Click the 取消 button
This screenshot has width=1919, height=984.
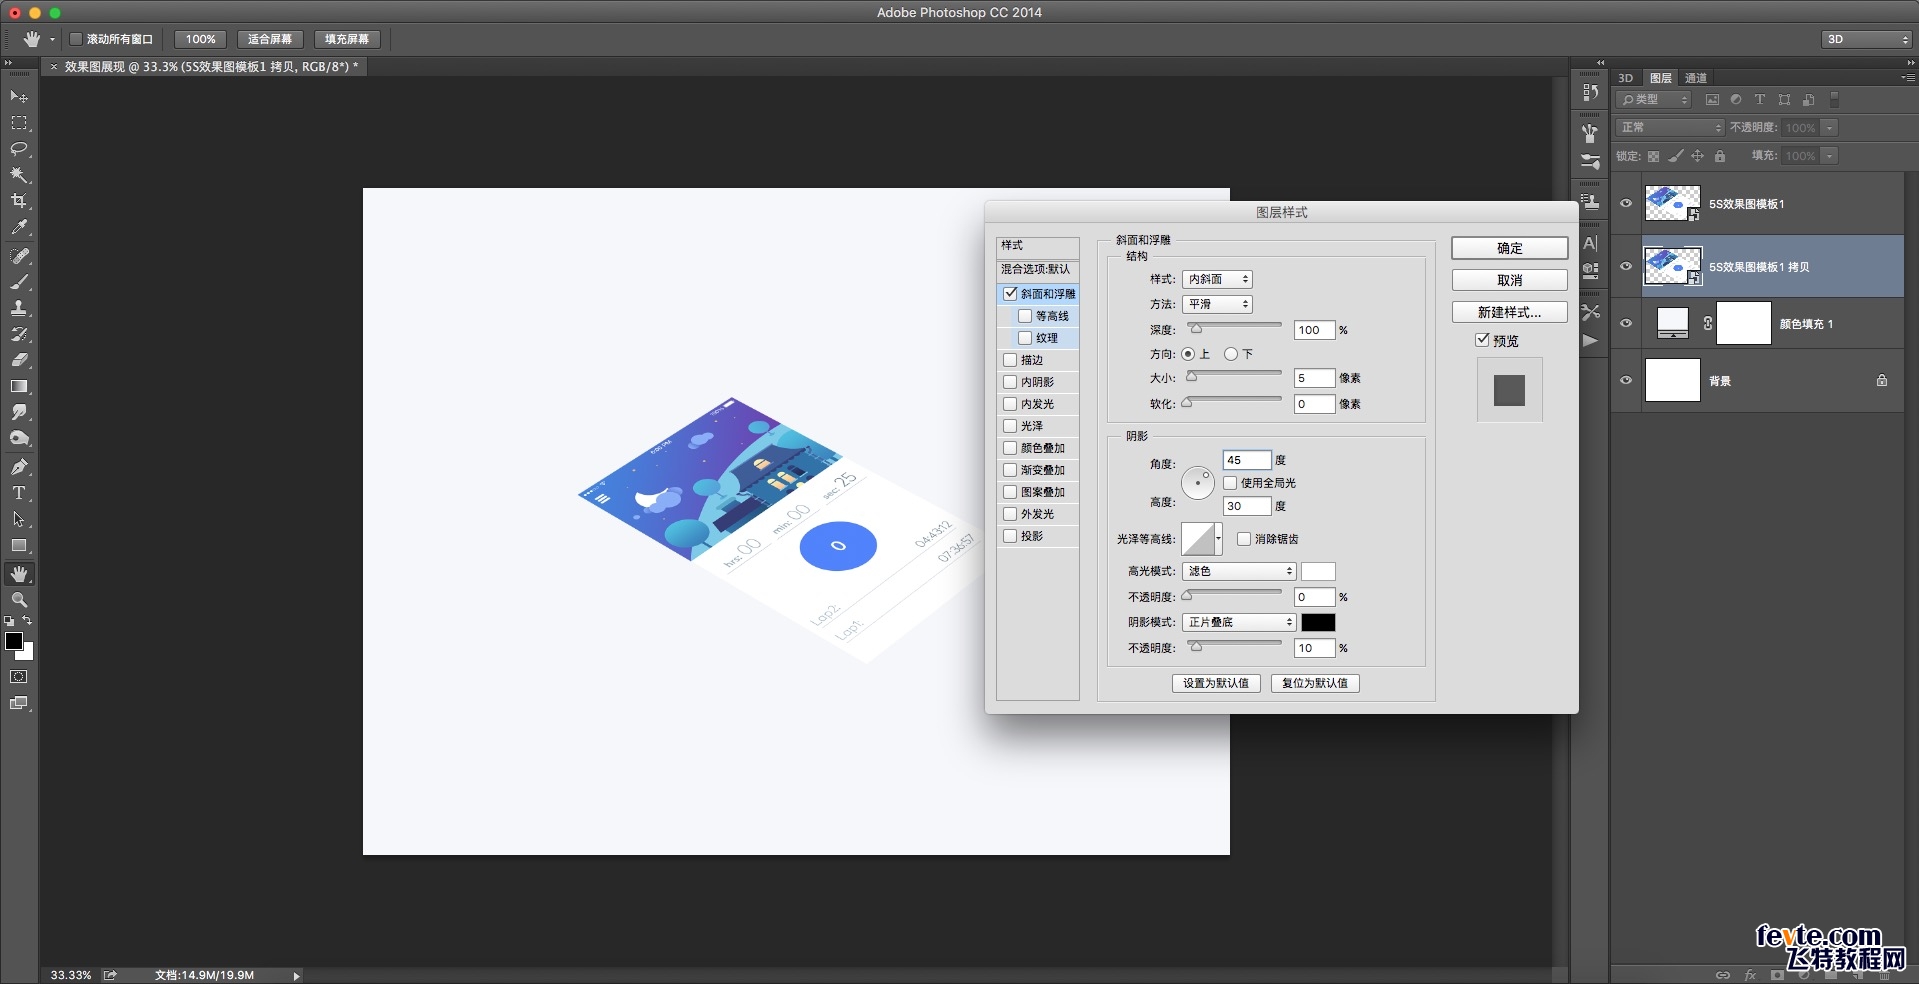[1510, 280]
